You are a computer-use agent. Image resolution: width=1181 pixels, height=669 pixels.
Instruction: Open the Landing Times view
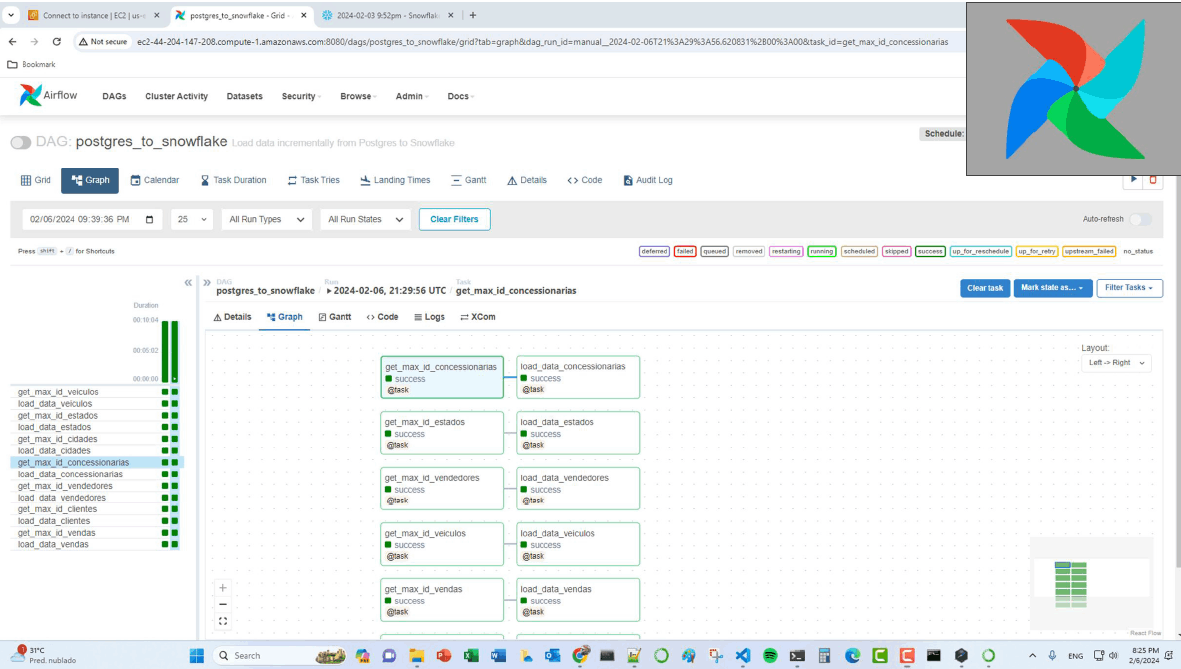tap(395, 180)
